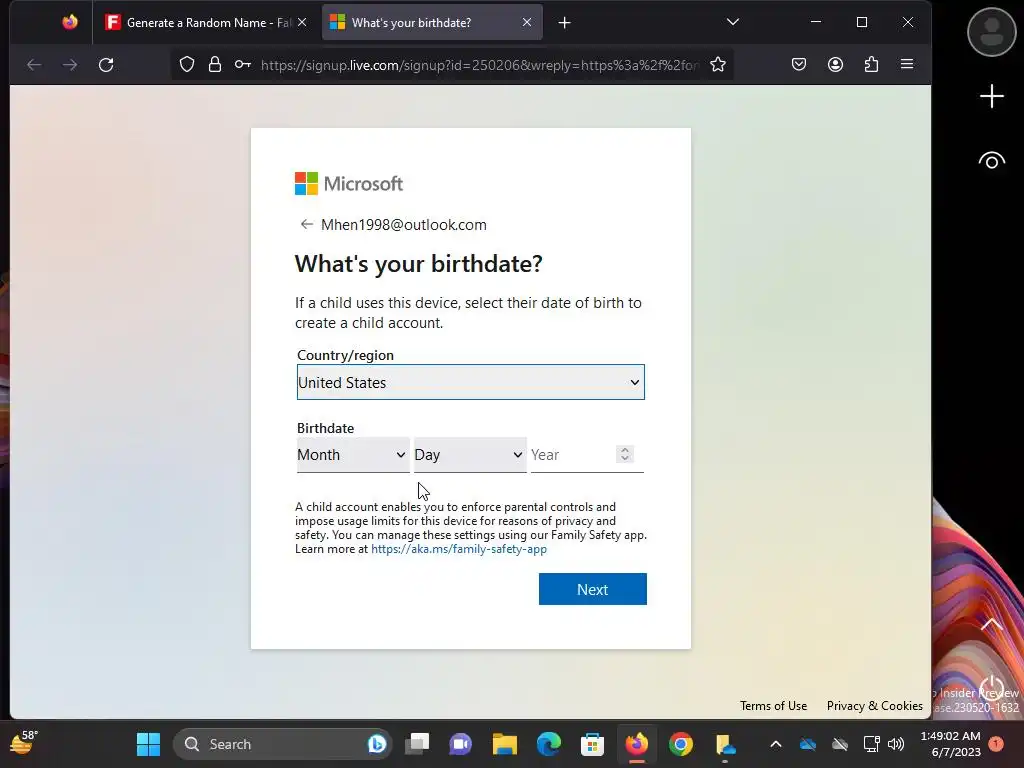This screenshot has height=768, width=1024.
Task: Click the plus icon in right sidebar
Action: 991,96
